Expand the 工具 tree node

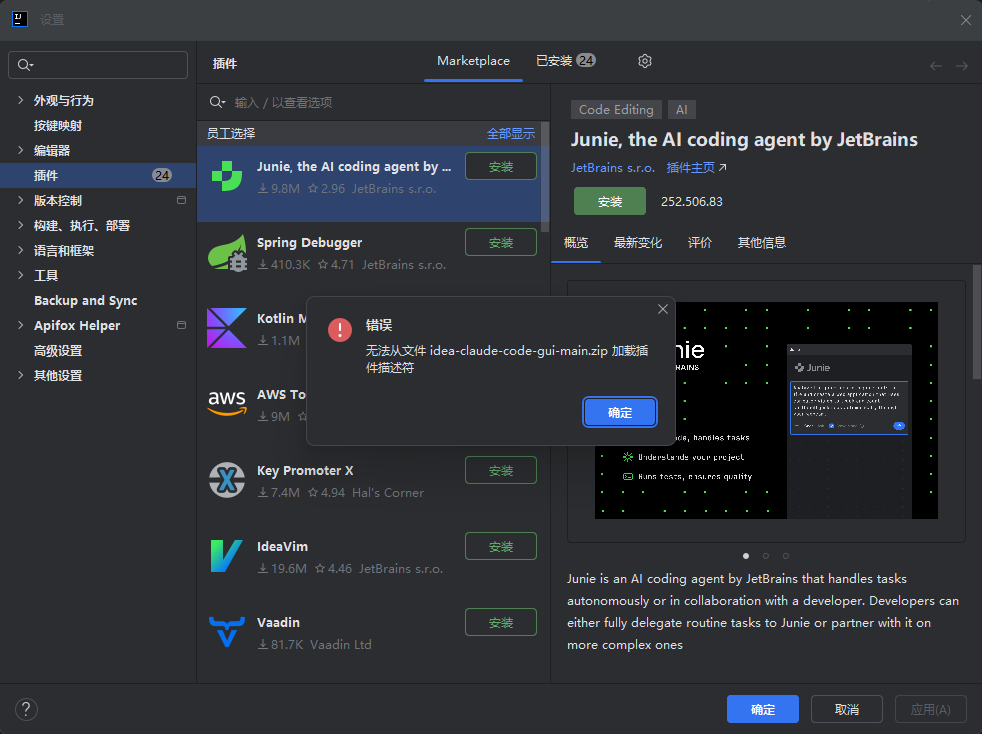[x=21, y=275]
